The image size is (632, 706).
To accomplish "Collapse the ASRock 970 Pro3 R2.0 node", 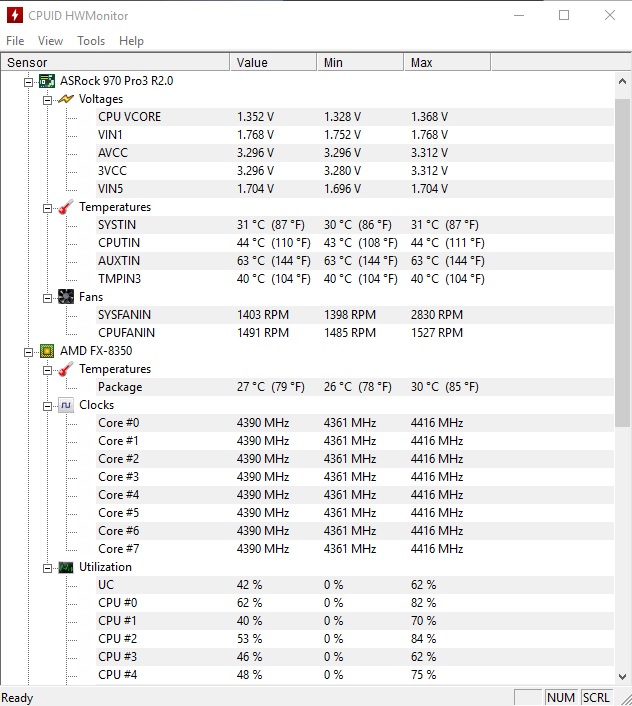I will coord(28,82).
